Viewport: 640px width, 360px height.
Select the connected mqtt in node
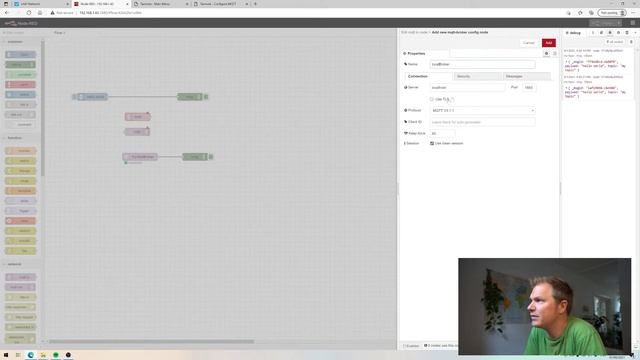[140, 157]
